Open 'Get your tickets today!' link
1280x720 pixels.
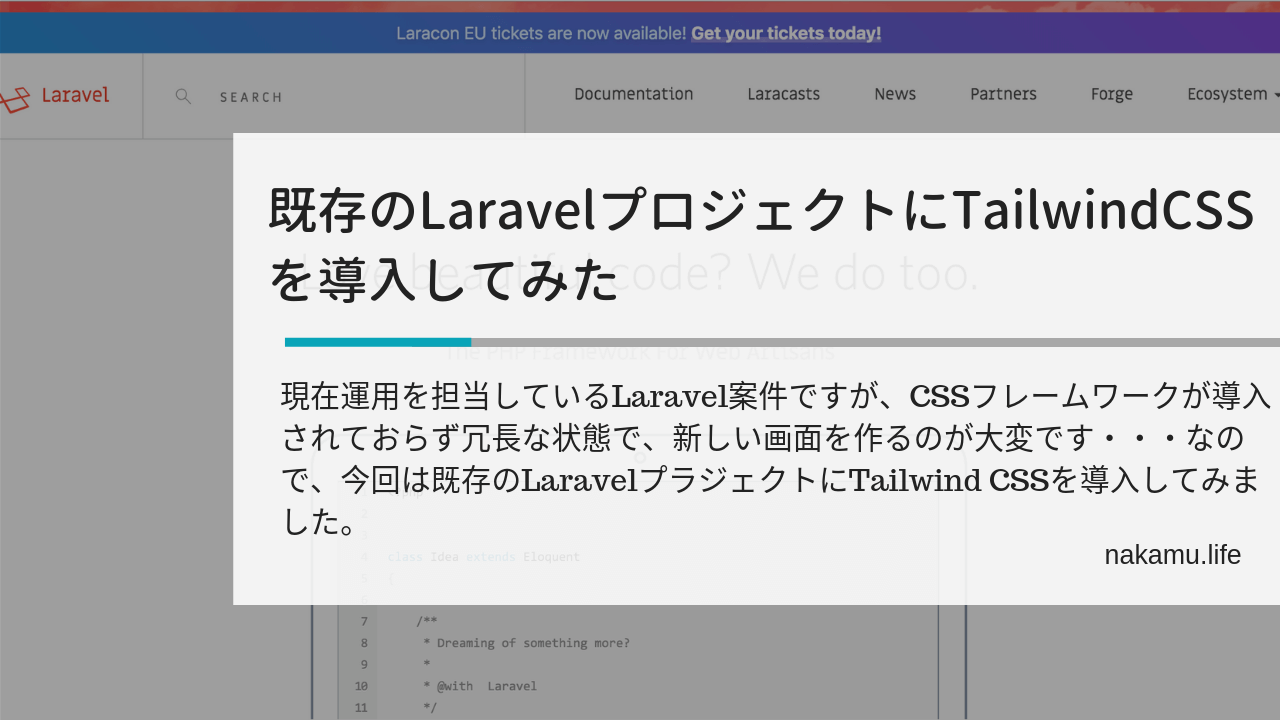(x=785, y=32)
